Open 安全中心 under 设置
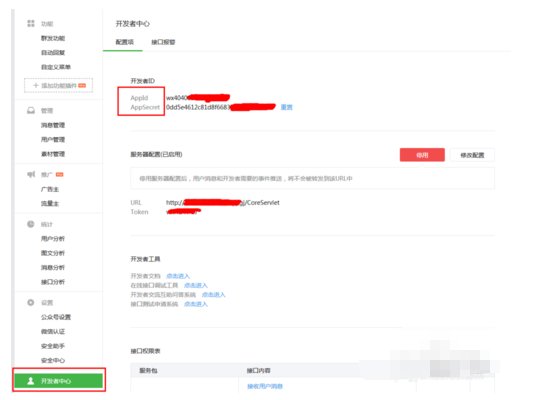The height and width of the screenshot is (400, 535). 53,360
